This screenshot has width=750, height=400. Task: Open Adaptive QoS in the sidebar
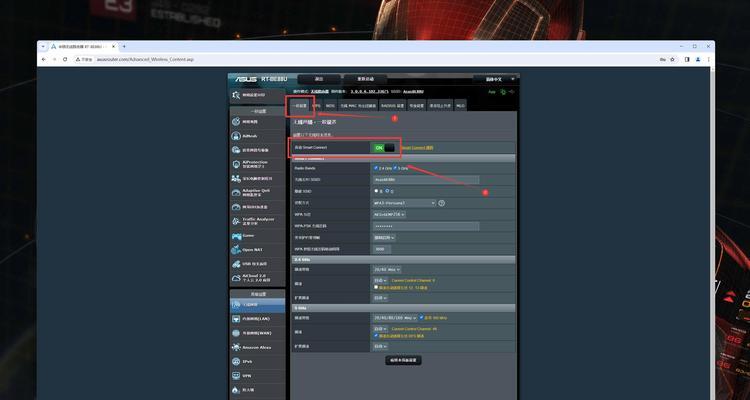(x=257, y=192)
